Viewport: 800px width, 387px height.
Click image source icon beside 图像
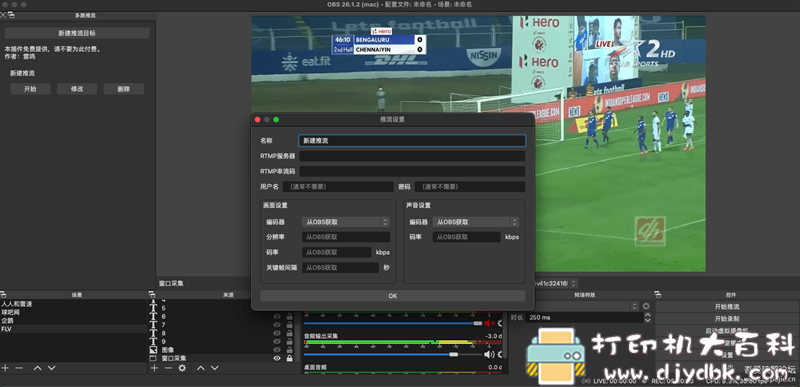(153, 350)
